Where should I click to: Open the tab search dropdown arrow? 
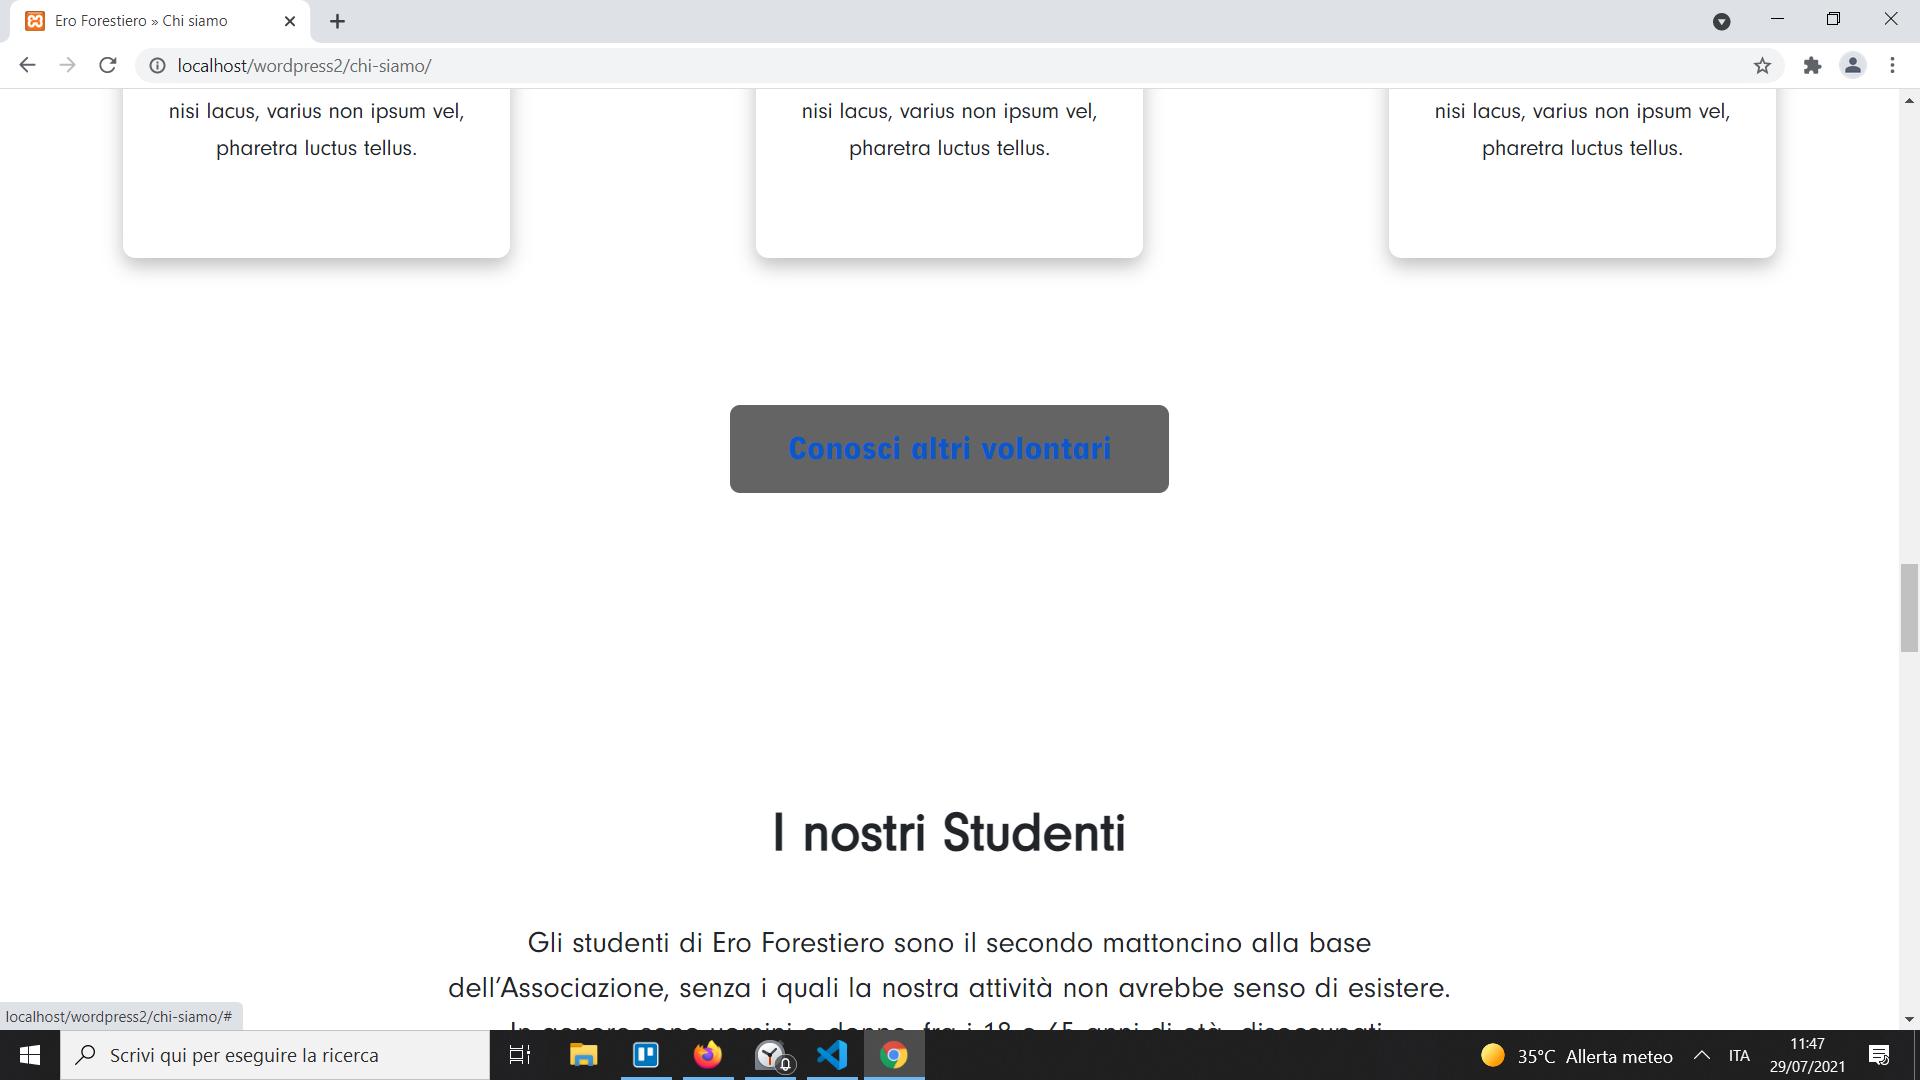tap(1721, 21)
